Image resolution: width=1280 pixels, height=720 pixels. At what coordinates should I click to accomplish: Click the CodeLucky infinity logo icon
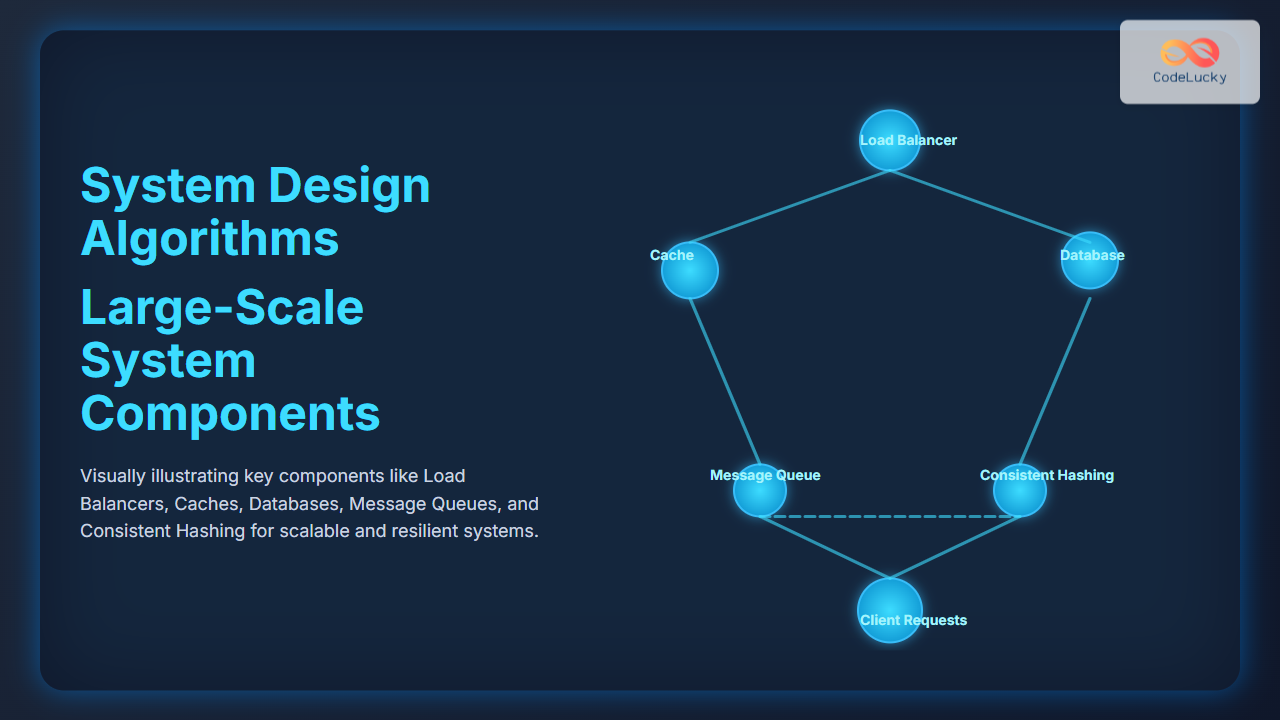[1189, 52]
